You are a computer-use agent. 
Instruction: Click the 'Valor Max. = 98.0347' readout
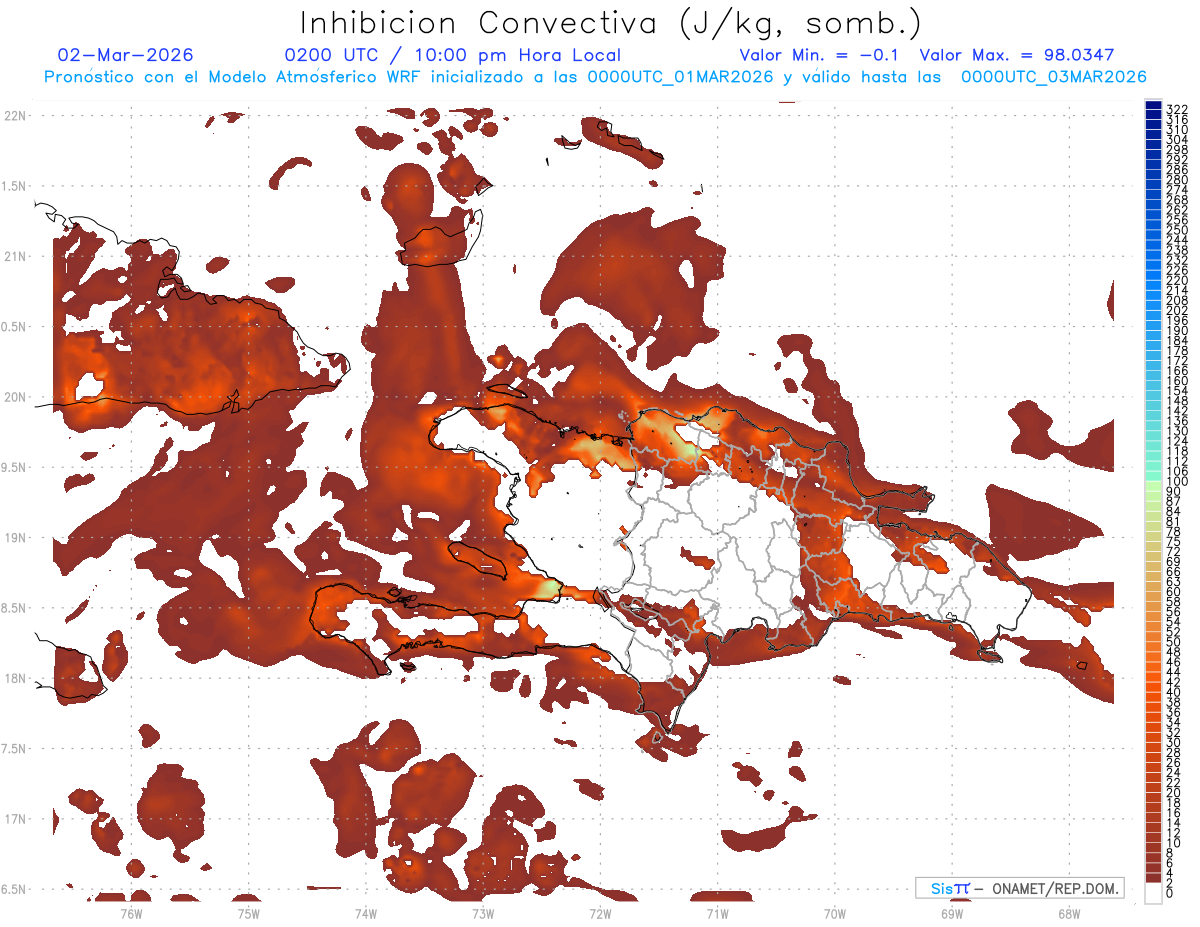pos(1017,55)
